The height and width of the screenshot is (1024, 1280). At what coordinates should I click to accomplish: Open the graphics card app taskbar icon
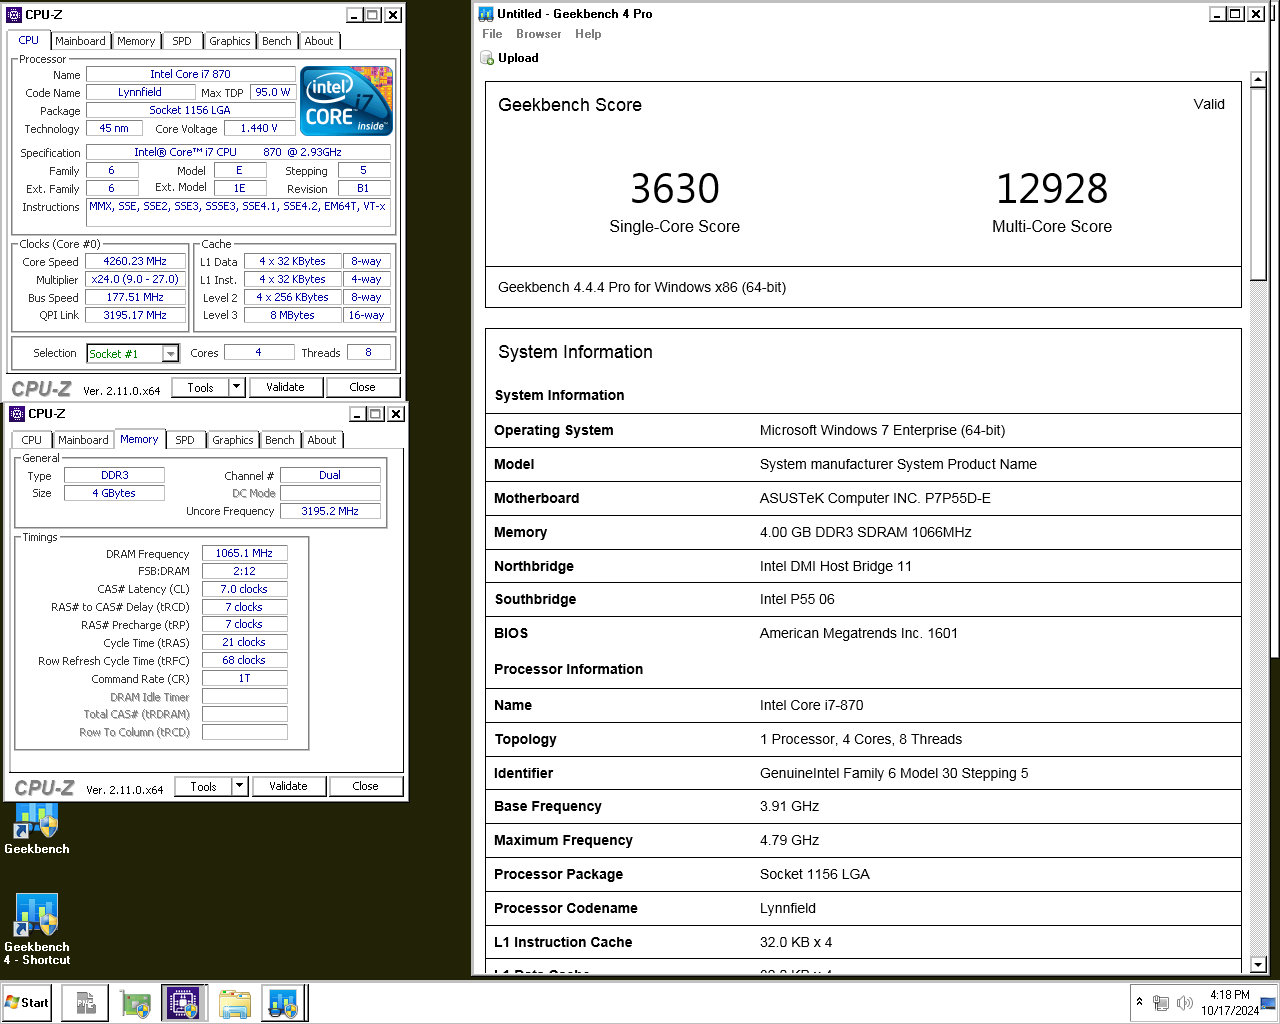click(x=135, y=1002)
